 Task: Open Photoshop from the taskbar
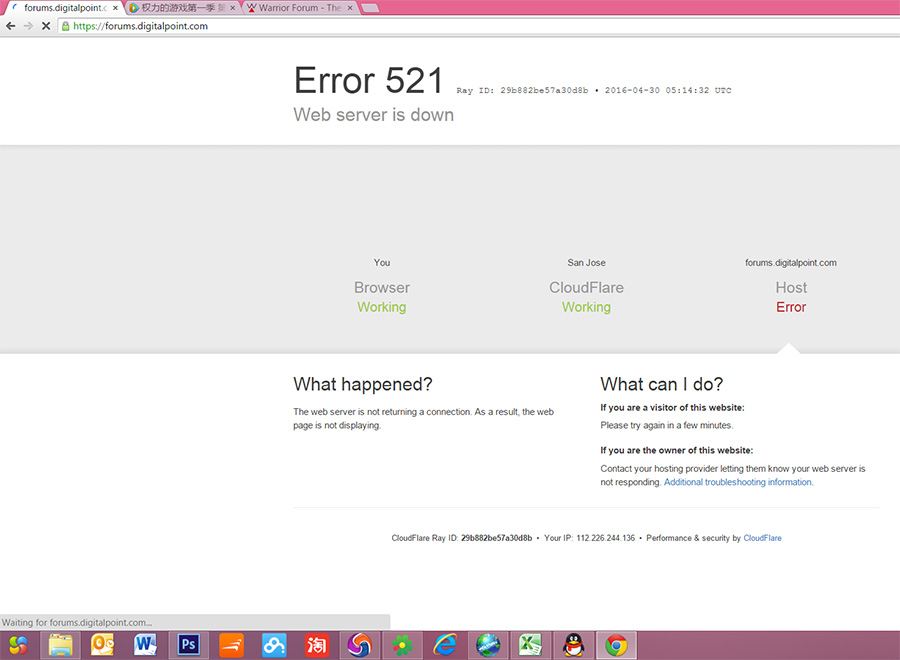click(188, 646)
